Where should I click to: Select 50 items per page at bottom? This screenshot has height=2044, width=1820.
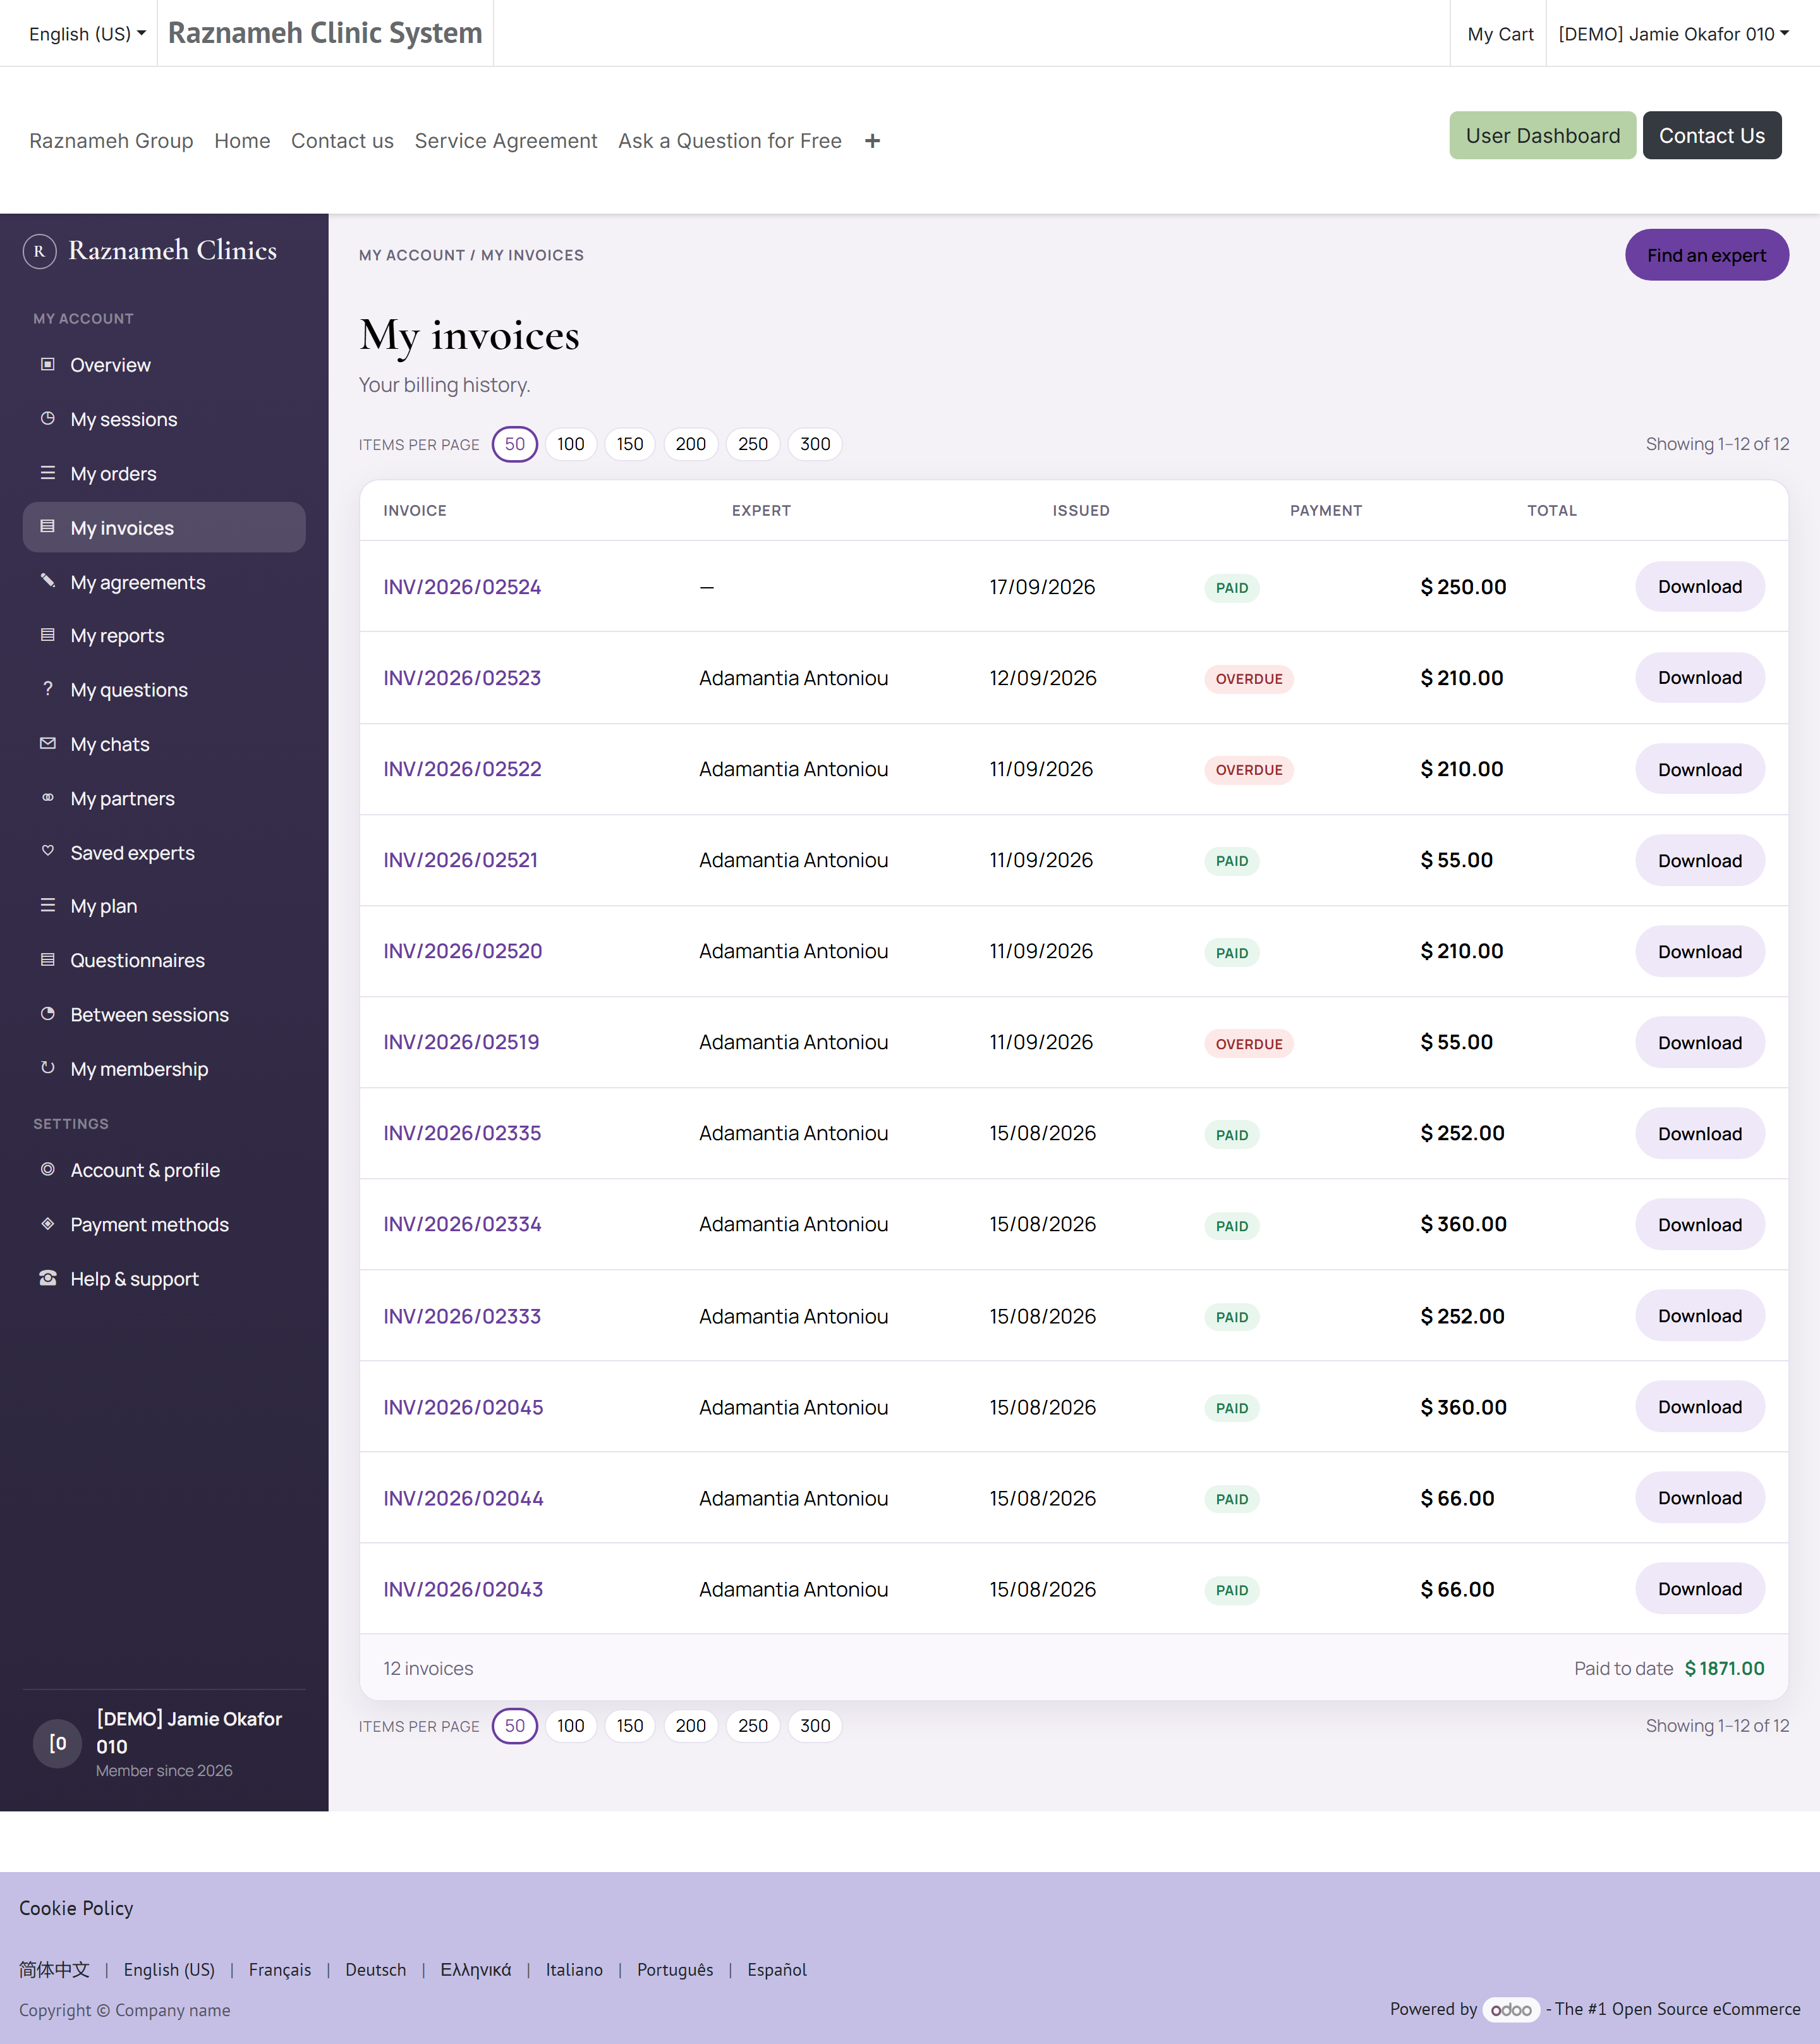click(x=515, y=1726)
